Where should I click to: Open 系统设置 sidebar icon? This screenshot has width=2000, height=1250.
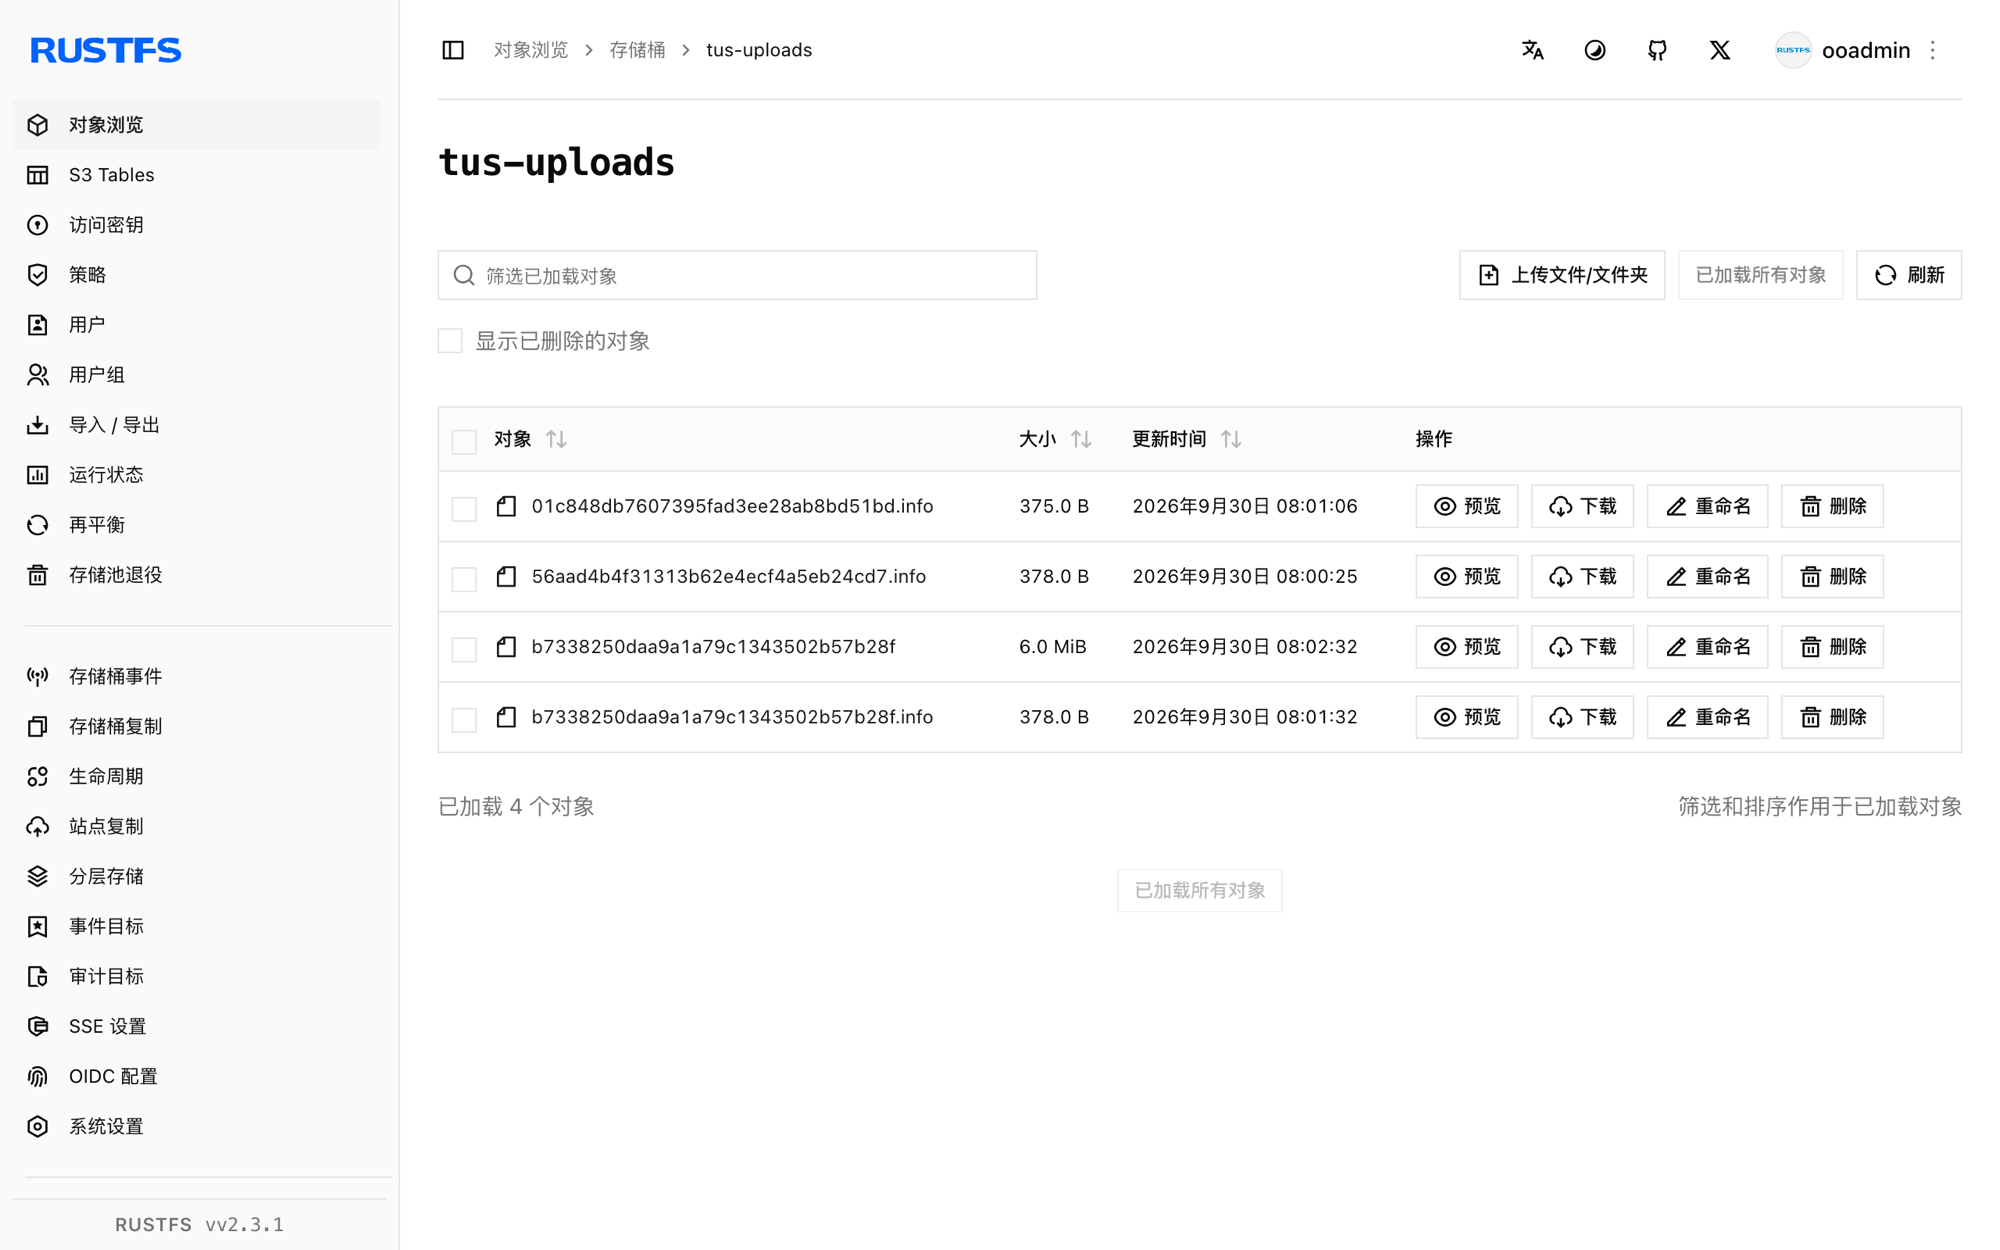(38, 1127)
